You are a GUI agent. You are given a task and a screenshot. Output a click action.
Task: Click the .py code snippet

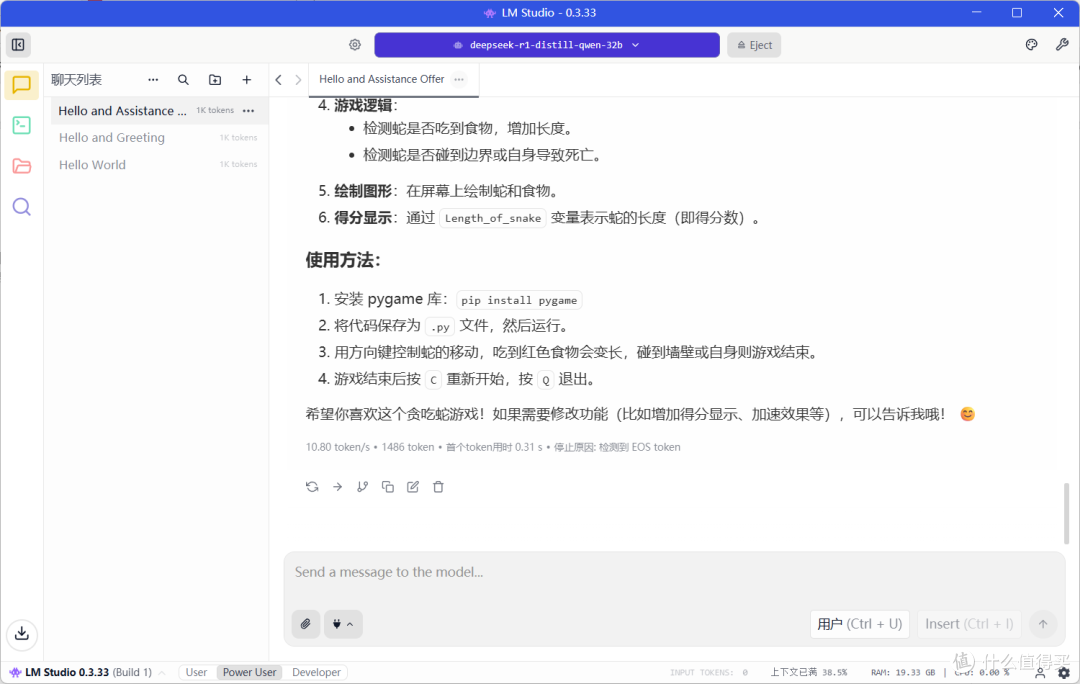tap(439, 327)
